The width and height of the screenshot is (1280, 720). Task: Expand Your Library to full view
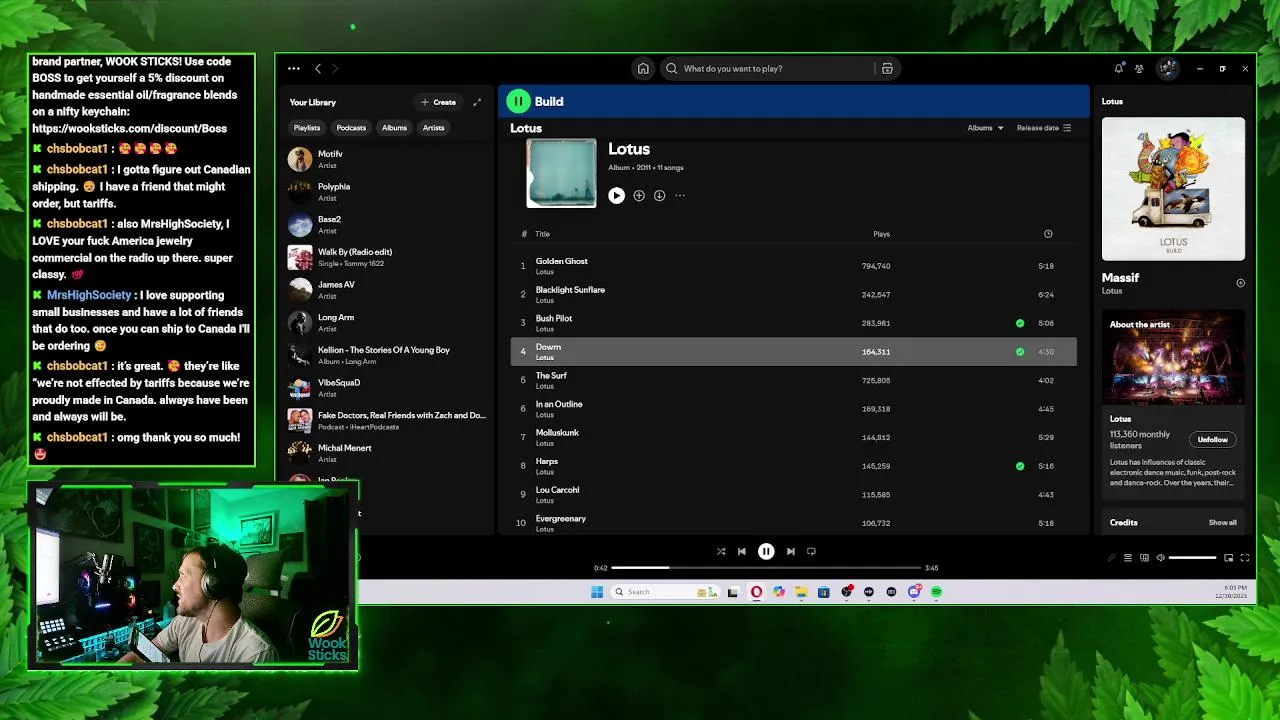[x=477, y=102]
